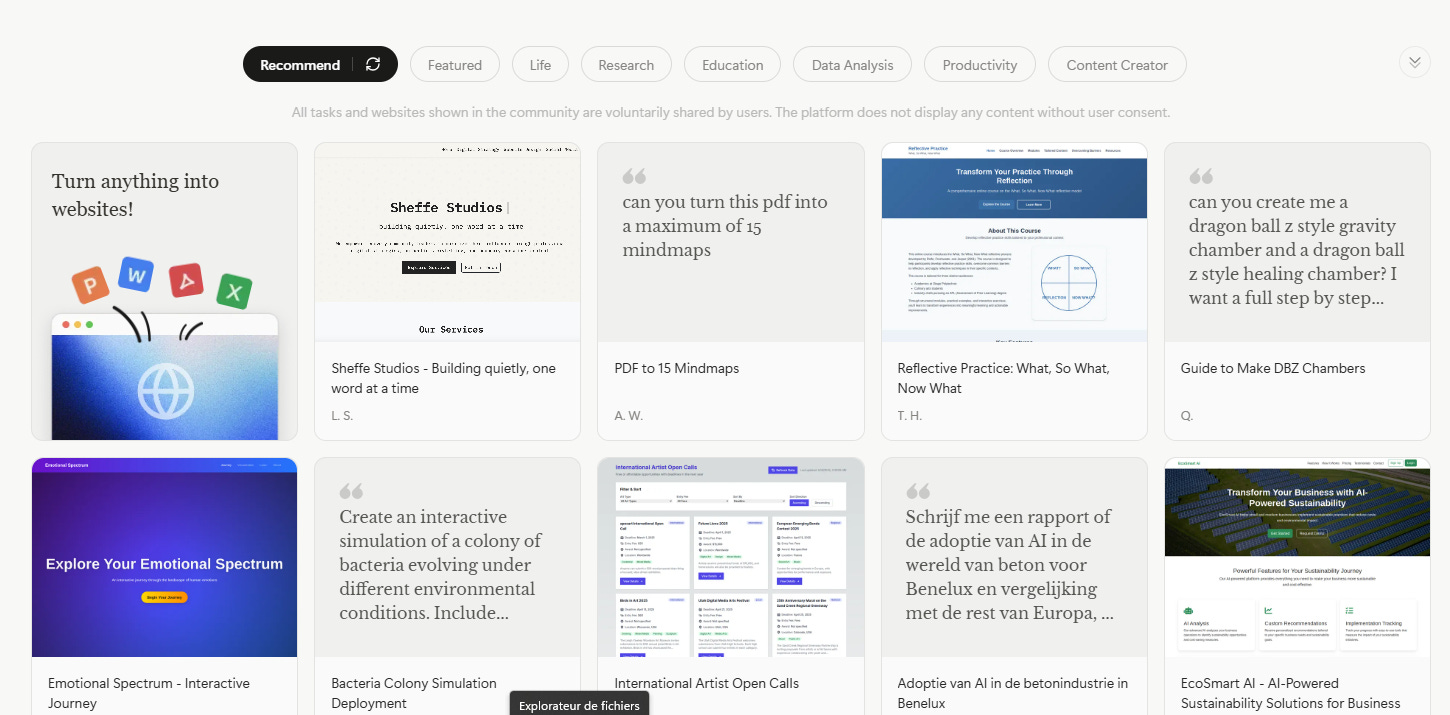Select the Recommend category tab
The height and width of the screenshot is (715, 1450).
pos(320,64)
